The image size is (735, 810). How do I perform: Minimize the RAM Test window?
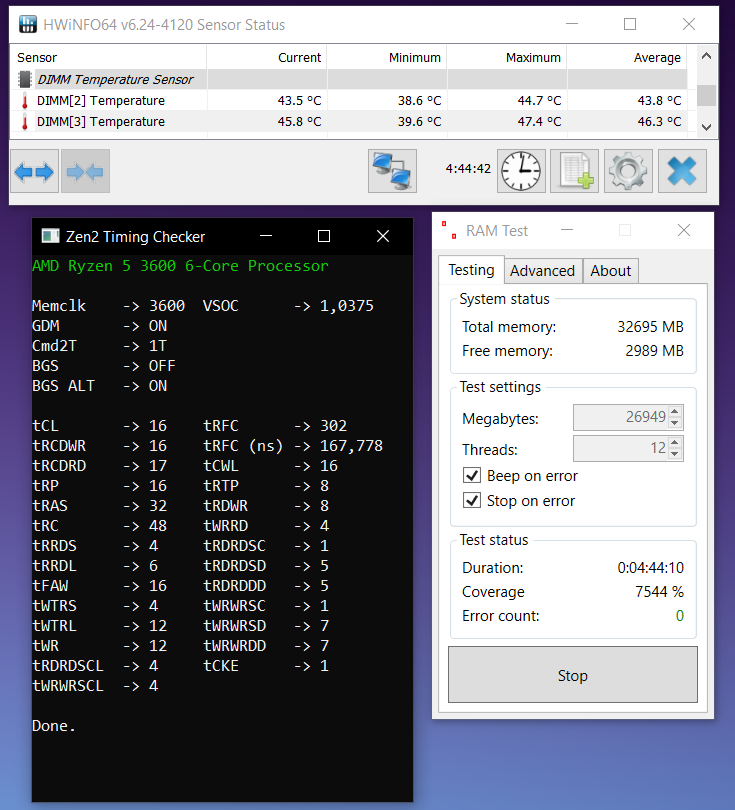(567, 230)
